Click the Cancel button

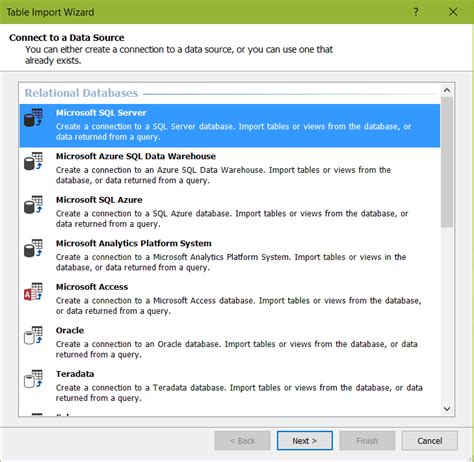[430, 441]
